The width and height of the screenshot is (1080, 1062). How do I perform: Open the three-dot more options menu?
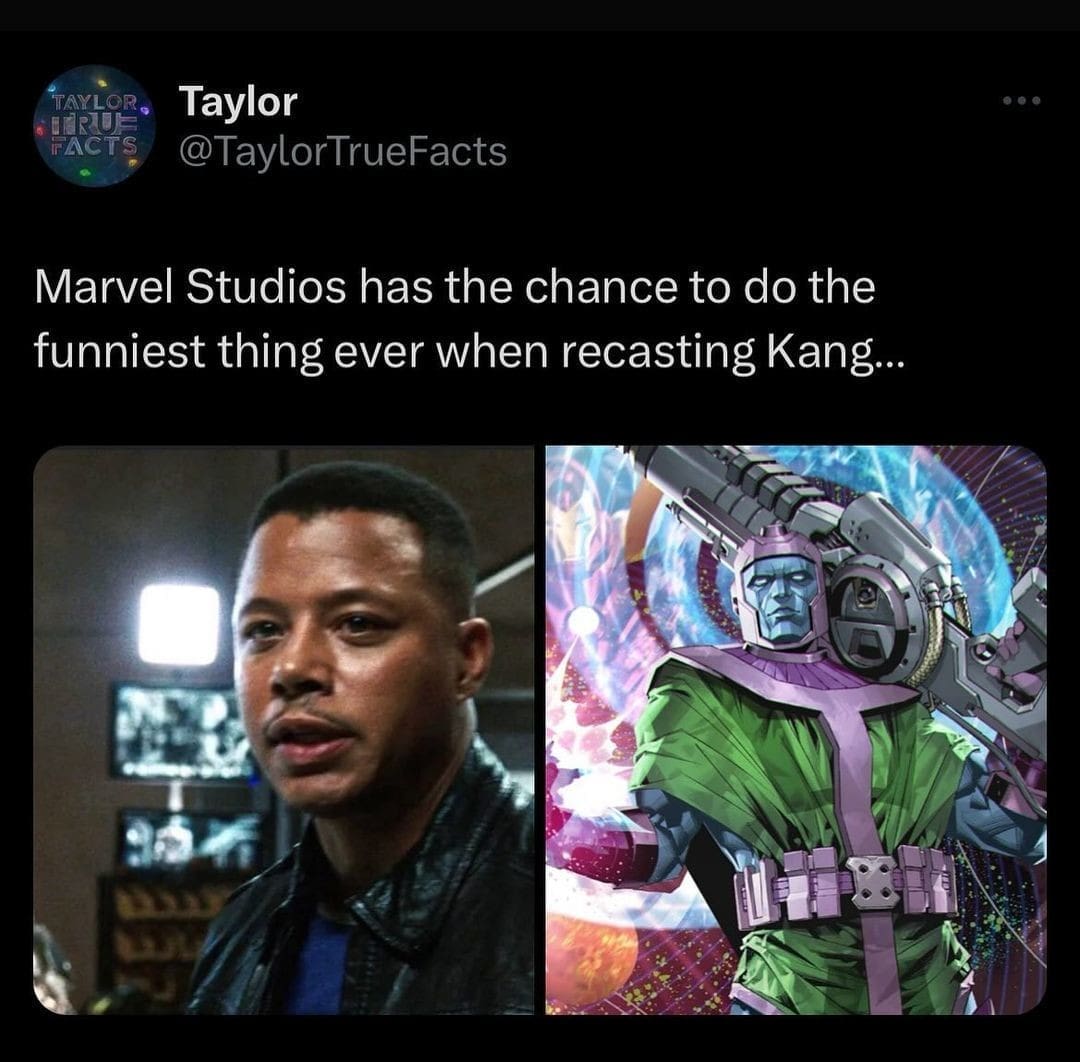pyautogui.click(x=1021, y=100)
